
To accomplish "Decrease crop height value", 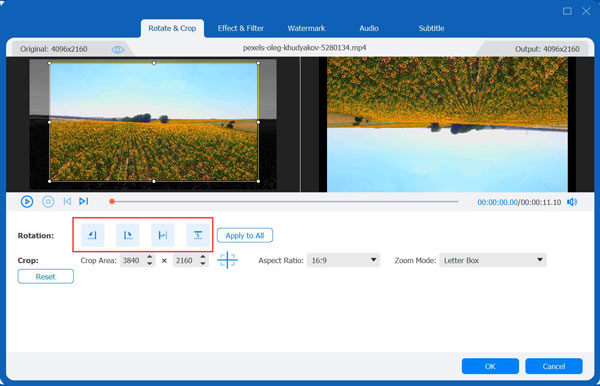I will point(203,264).
